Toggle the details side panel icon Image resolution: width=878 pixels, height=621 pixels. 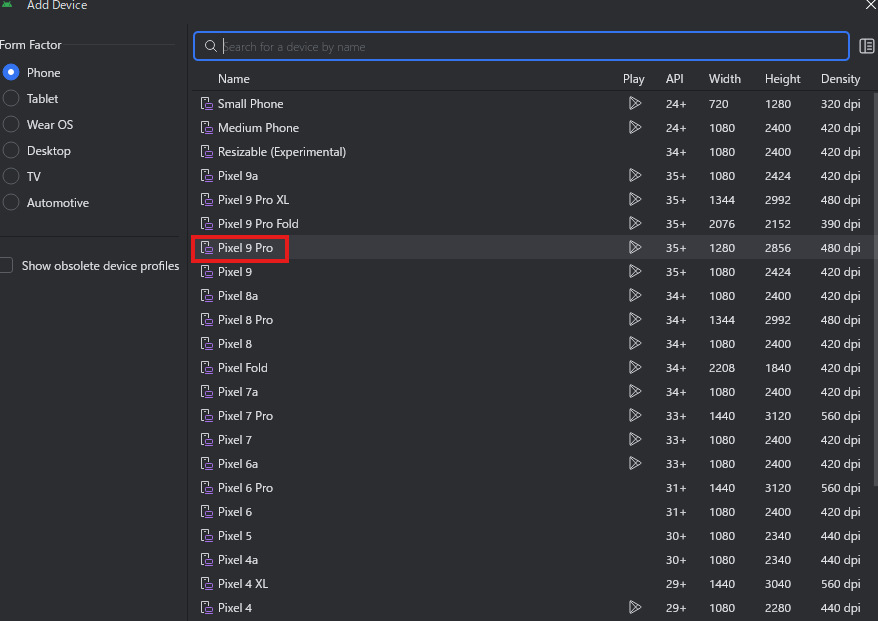coord(866,46)
